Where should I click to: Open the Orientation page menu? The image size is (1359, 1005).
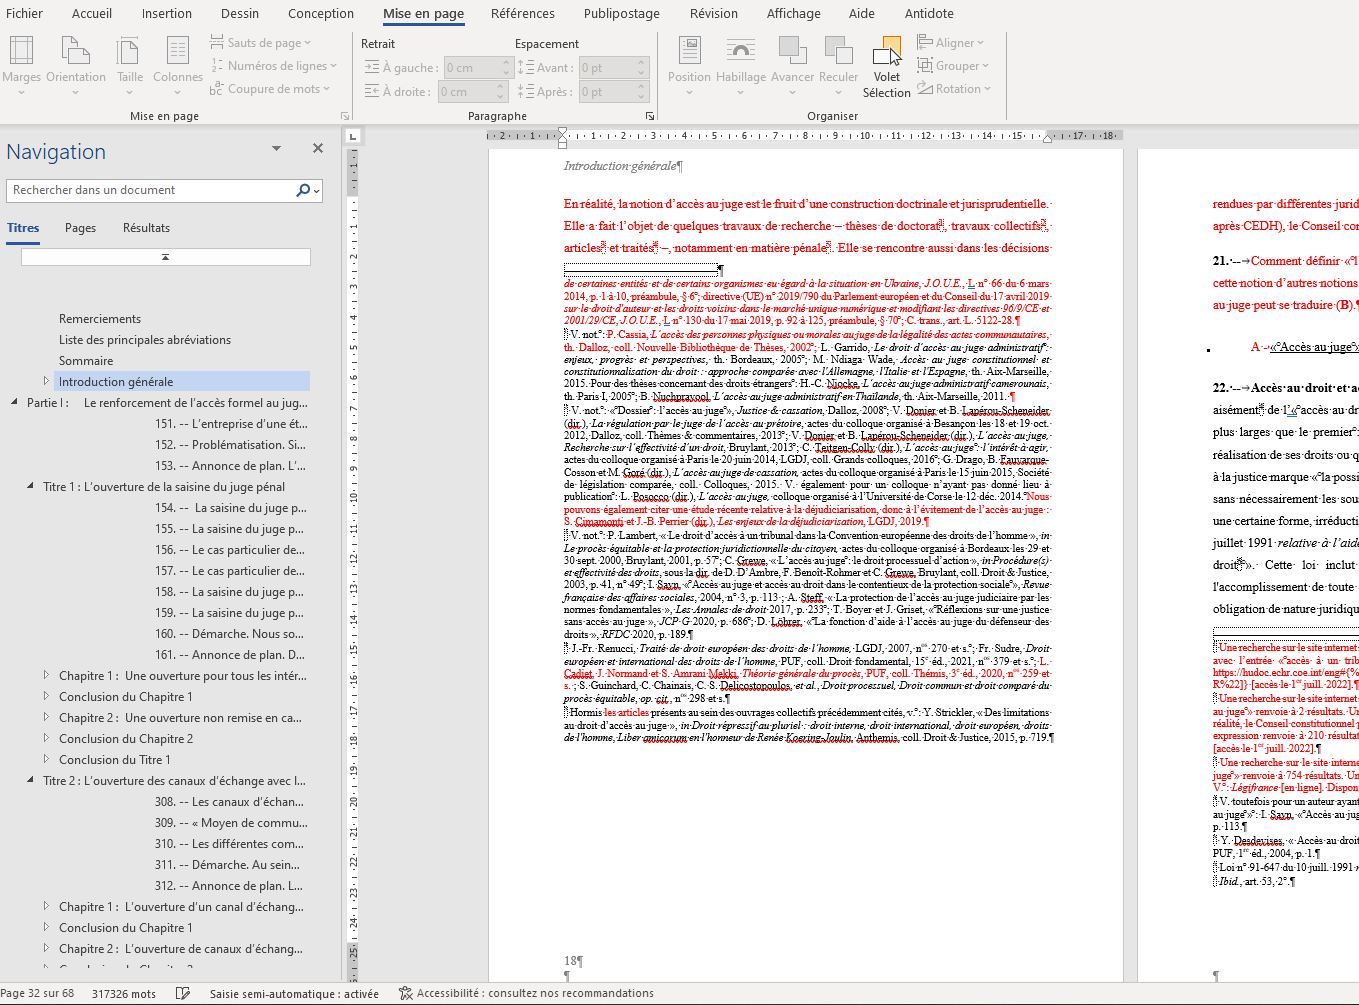click(x=75, y=65)
